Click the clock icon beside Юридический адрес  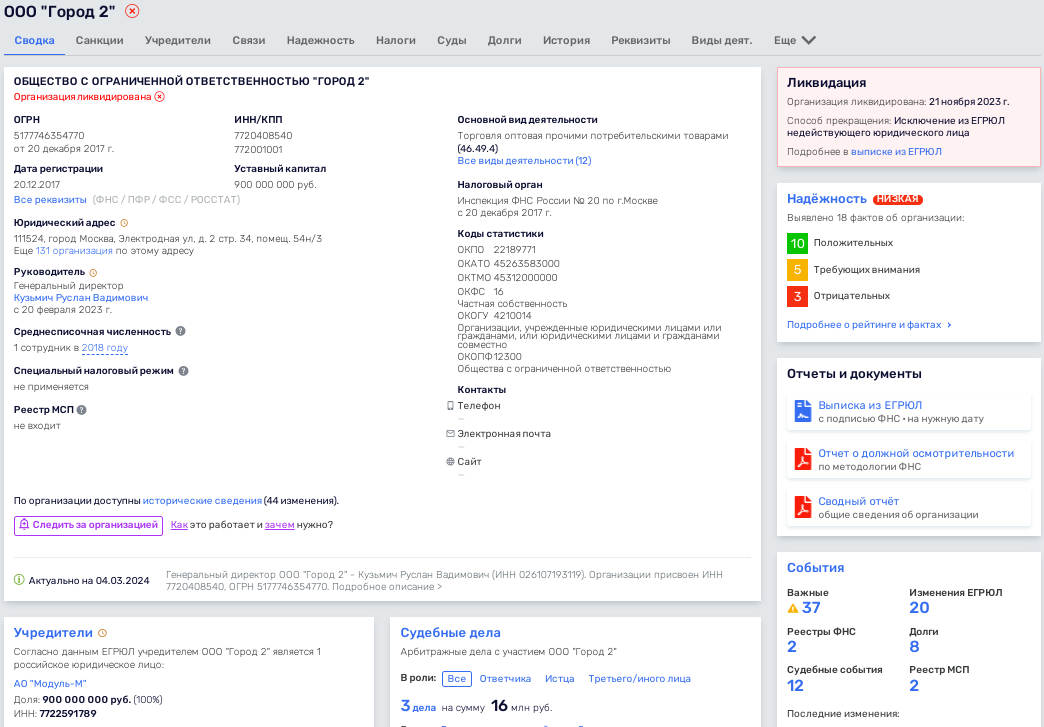[124, 223]
